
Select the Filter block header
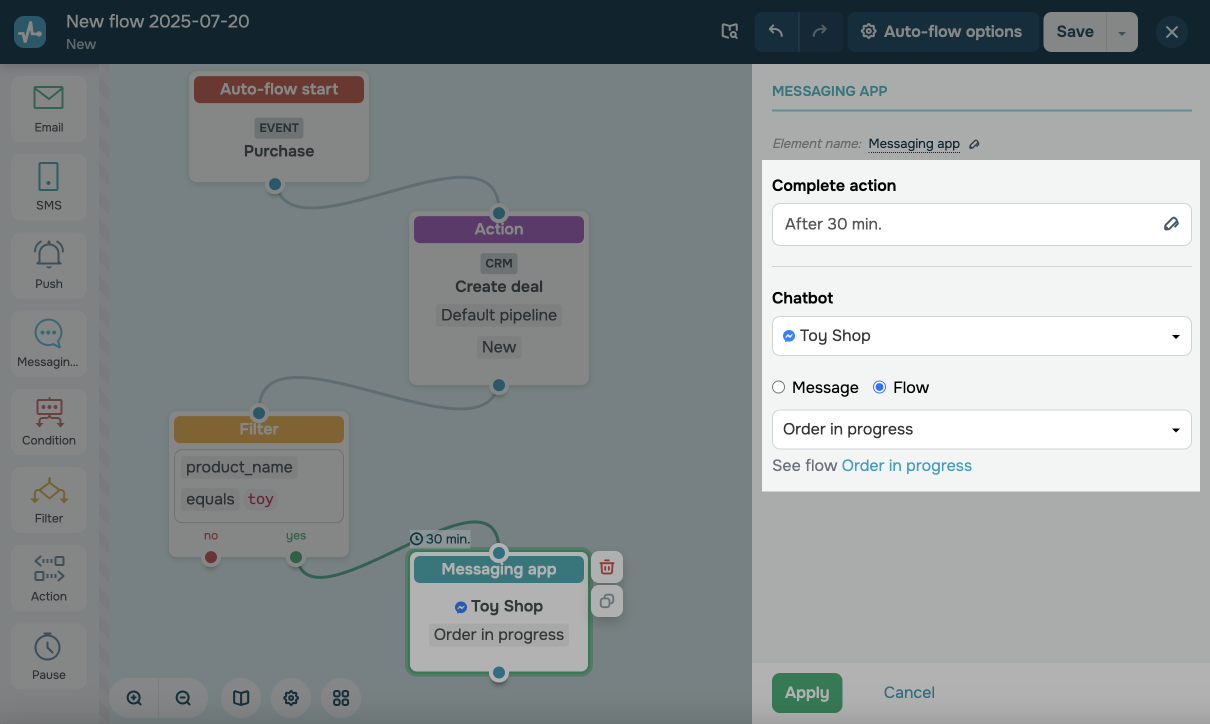(x=259, y=429)
